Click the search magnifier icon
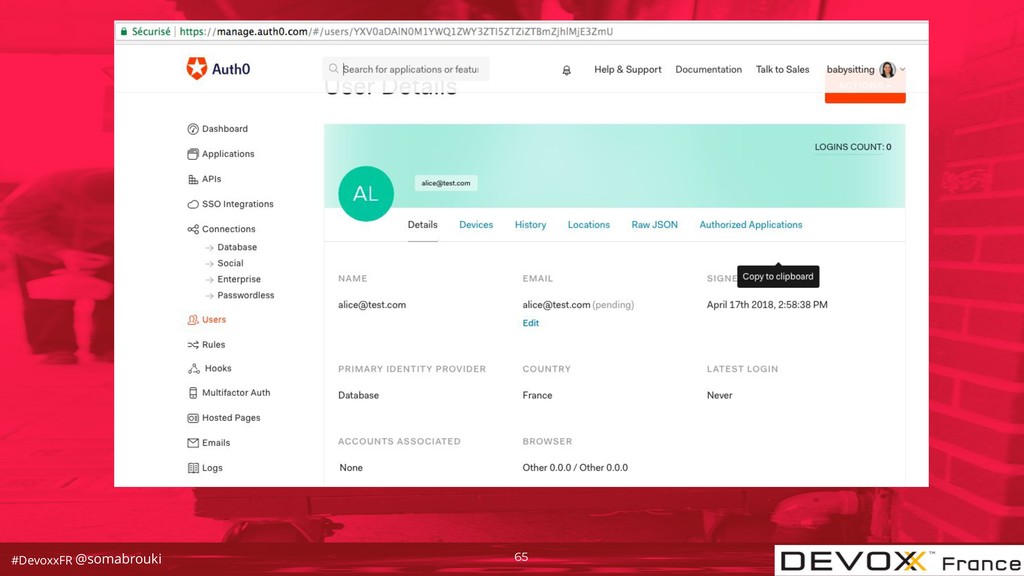Screen dimensions: 1024x576 pos(333,69)
